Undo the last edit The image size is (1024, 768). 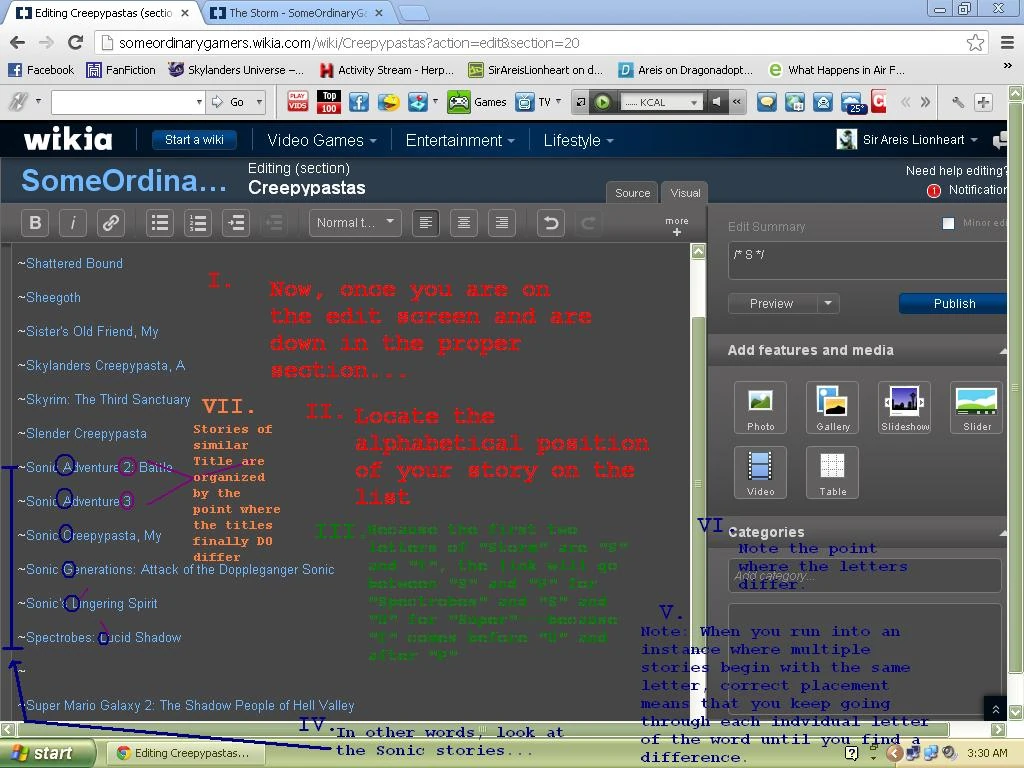[x=551, y=223]
